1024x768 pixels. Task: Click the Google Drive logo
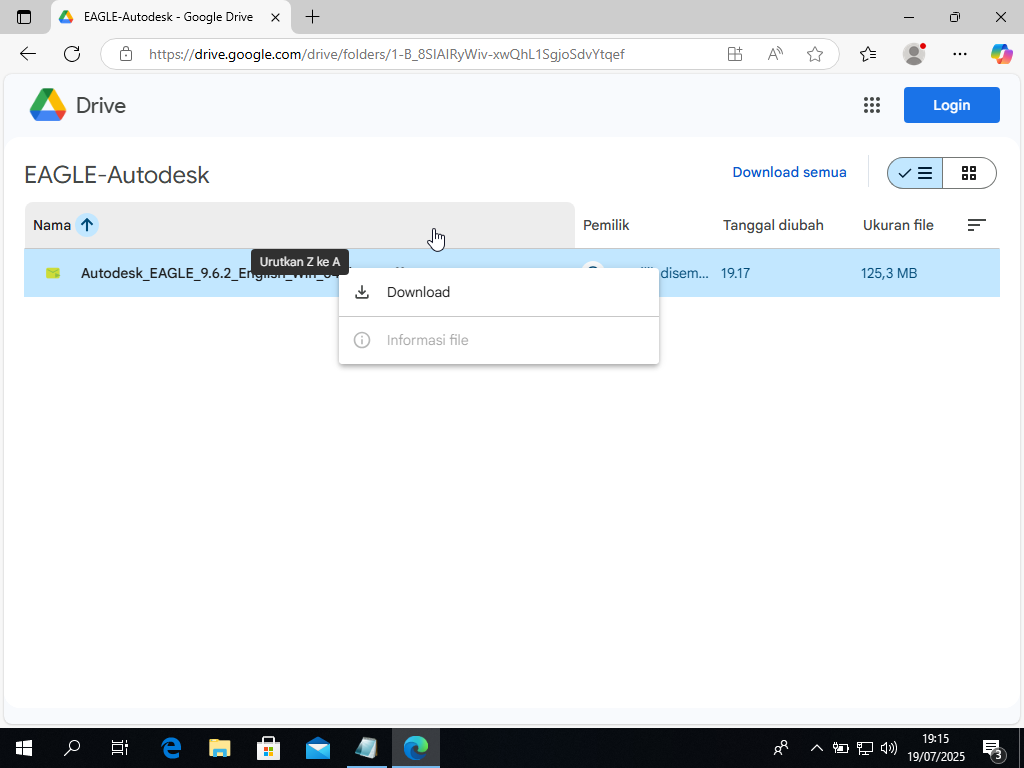(48, 105)
